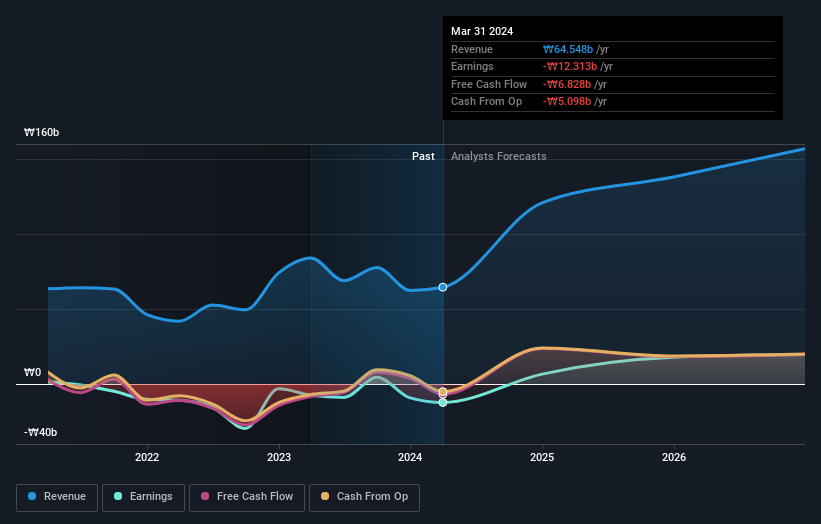Viewport: 821px width, 524px height.
Task: Click the -₩6.828b free cash flow value
Action: pyautogui.click(x=567, y=84)
